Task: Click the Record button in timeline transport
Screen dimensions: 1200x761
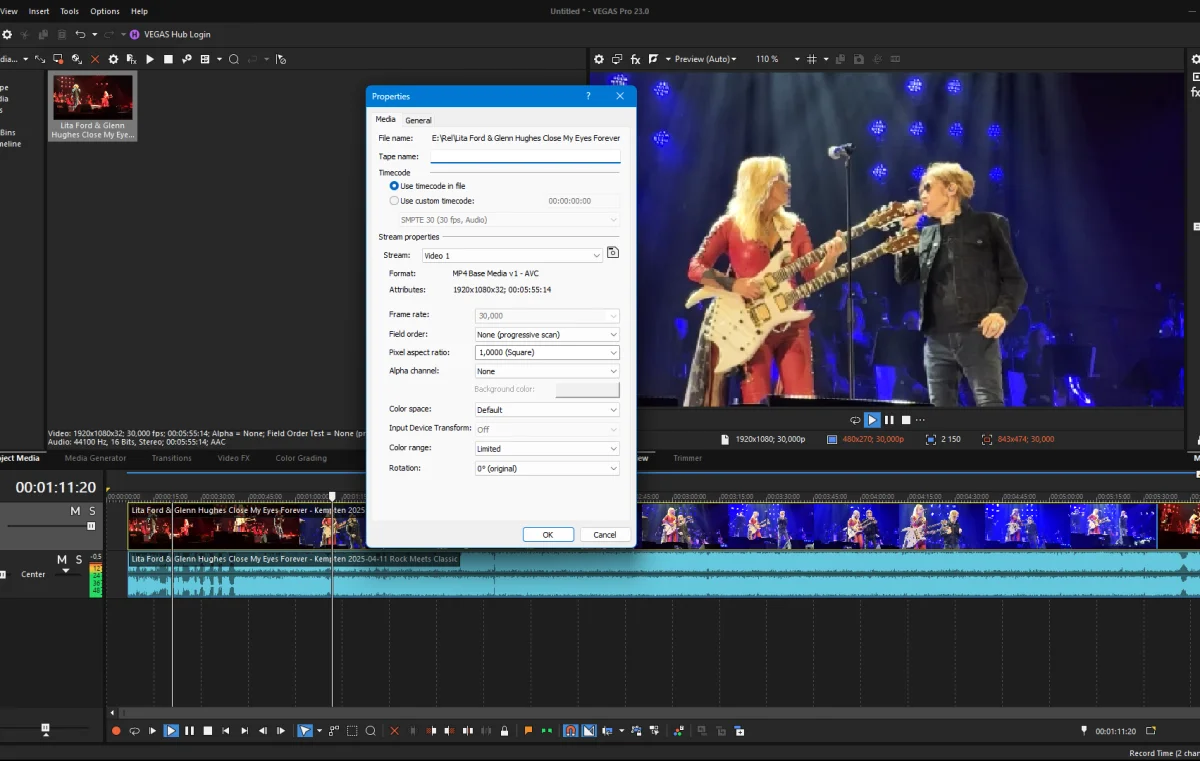Action: point(116,731)
